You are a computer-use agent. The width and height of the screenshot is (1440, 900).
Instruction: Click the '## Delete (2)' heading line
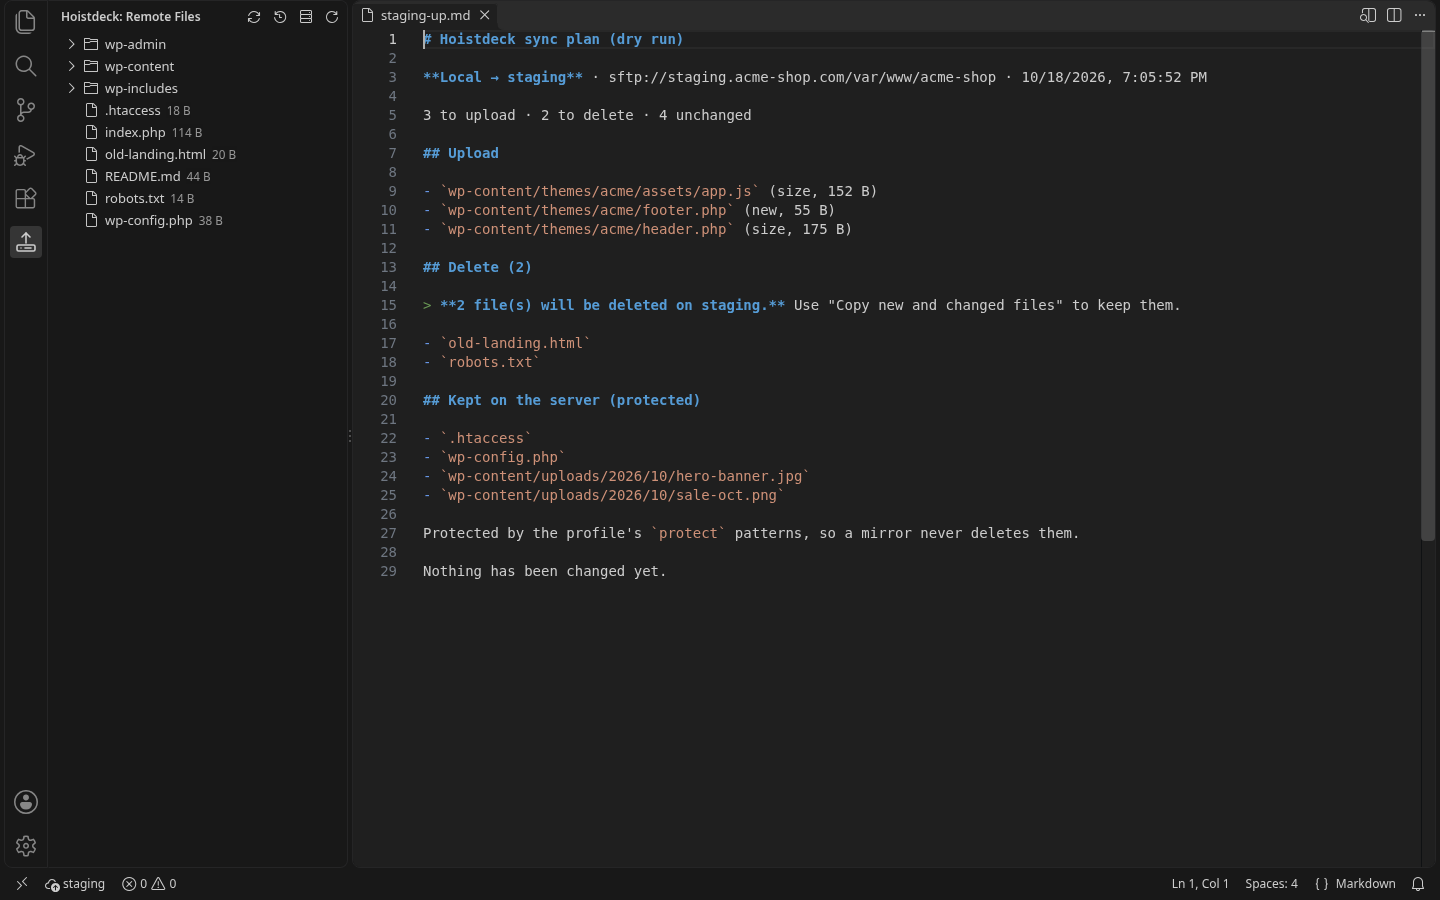point(477,267)
